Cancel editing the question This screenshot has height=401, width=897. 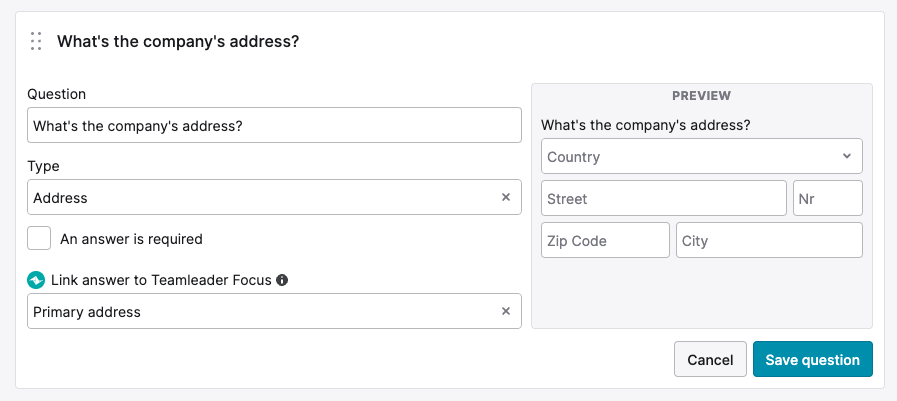(x=710, y=359)
